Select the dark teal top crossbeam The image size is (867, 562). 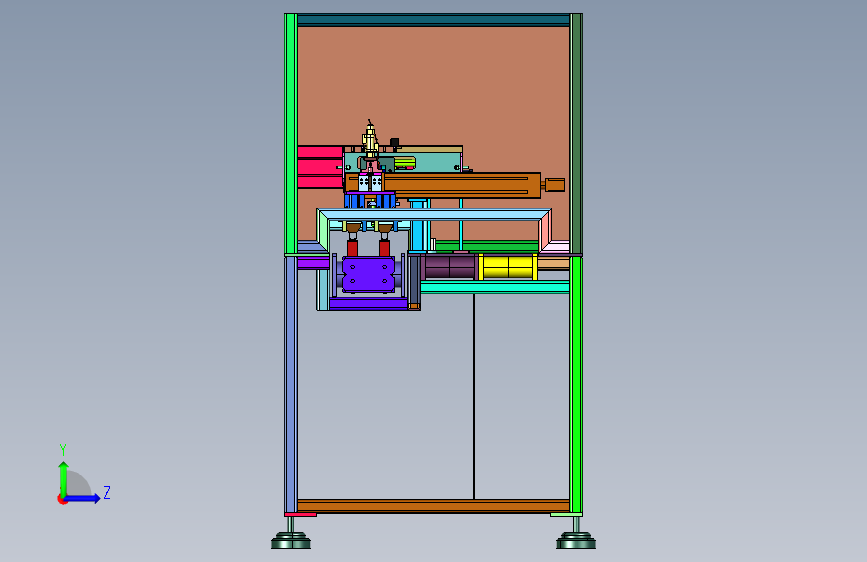[434, 20]
